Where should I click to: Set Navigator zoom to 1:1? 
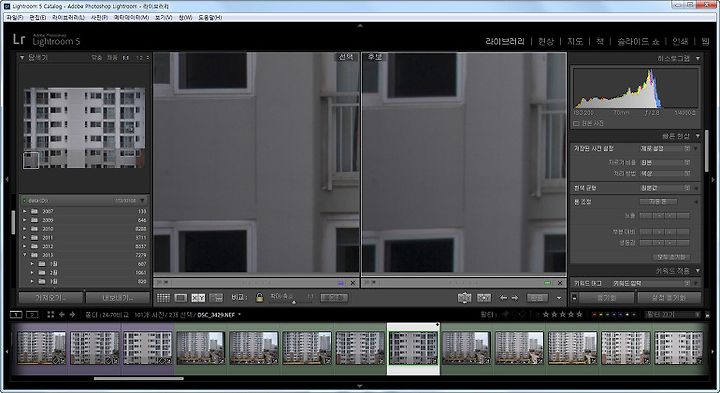click(125, 58)
